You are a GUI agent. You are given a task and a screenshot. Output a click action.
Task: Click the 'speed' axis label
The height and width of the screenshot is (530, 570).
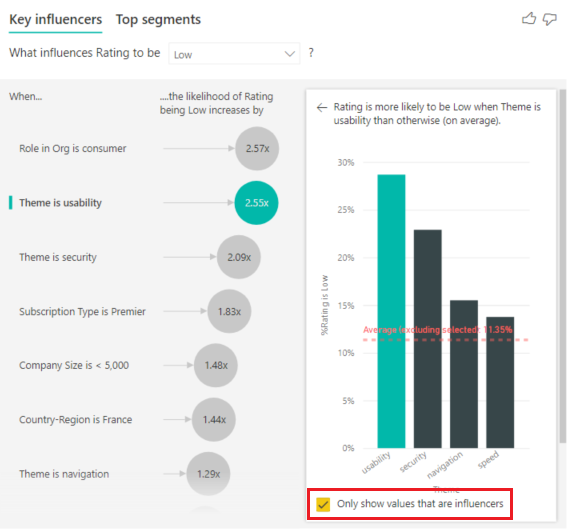pyautogui.click(x=488, y=459)
